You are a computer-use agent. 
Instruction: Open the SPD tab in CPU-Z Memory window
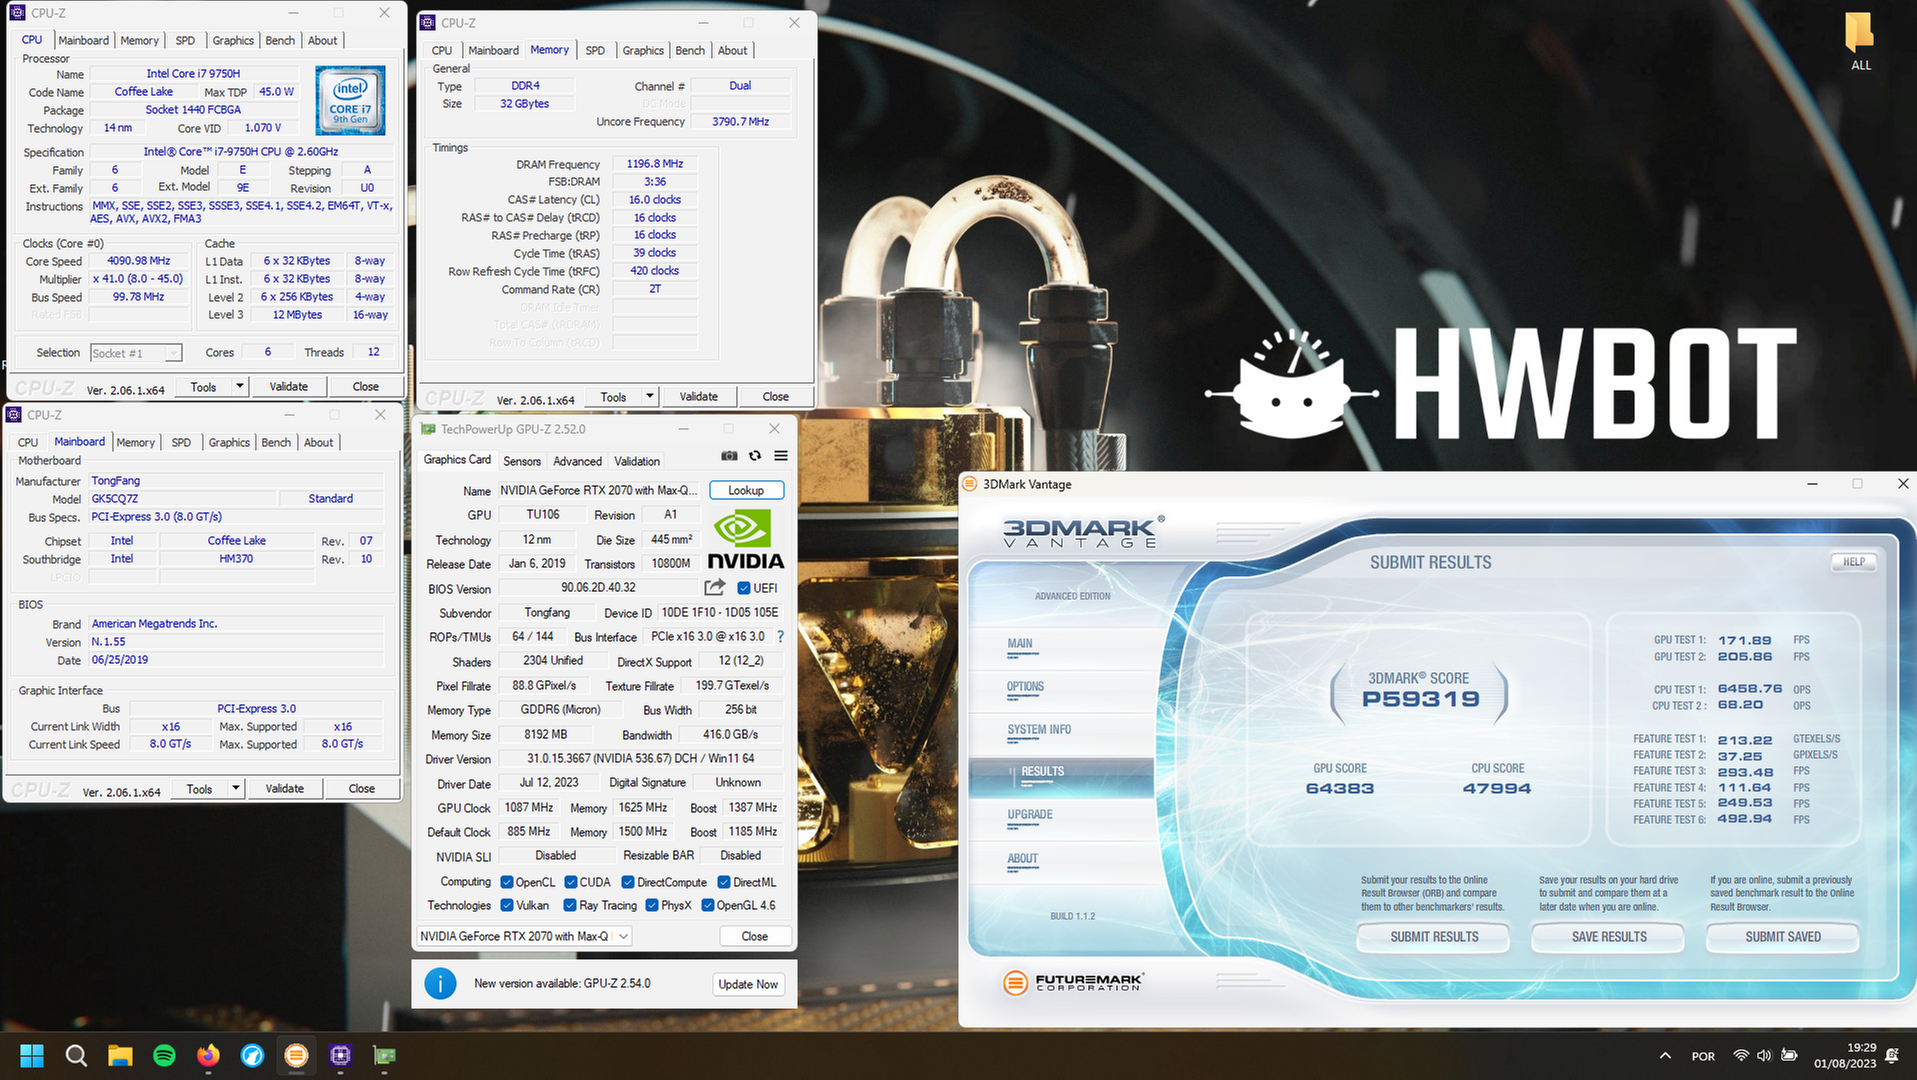(x=595, y=50)
